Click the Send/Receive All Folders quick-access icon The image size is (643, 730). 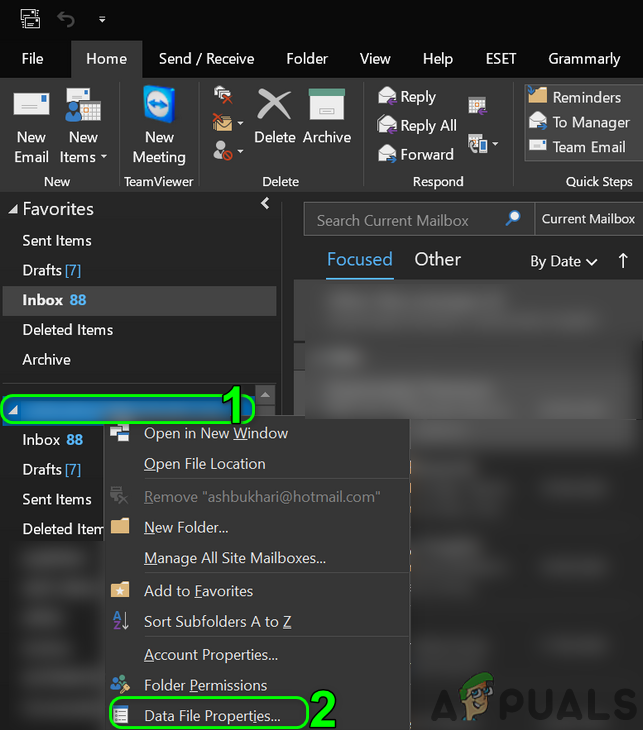(x=30, y=19)
